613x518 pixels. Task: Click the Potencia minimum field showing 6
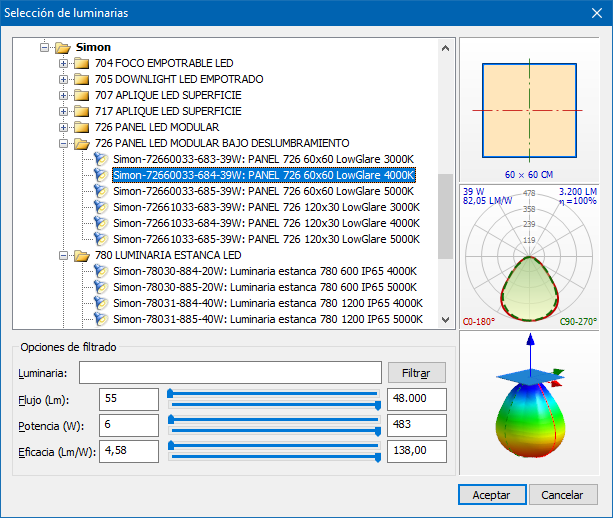(x=129, y=425)
